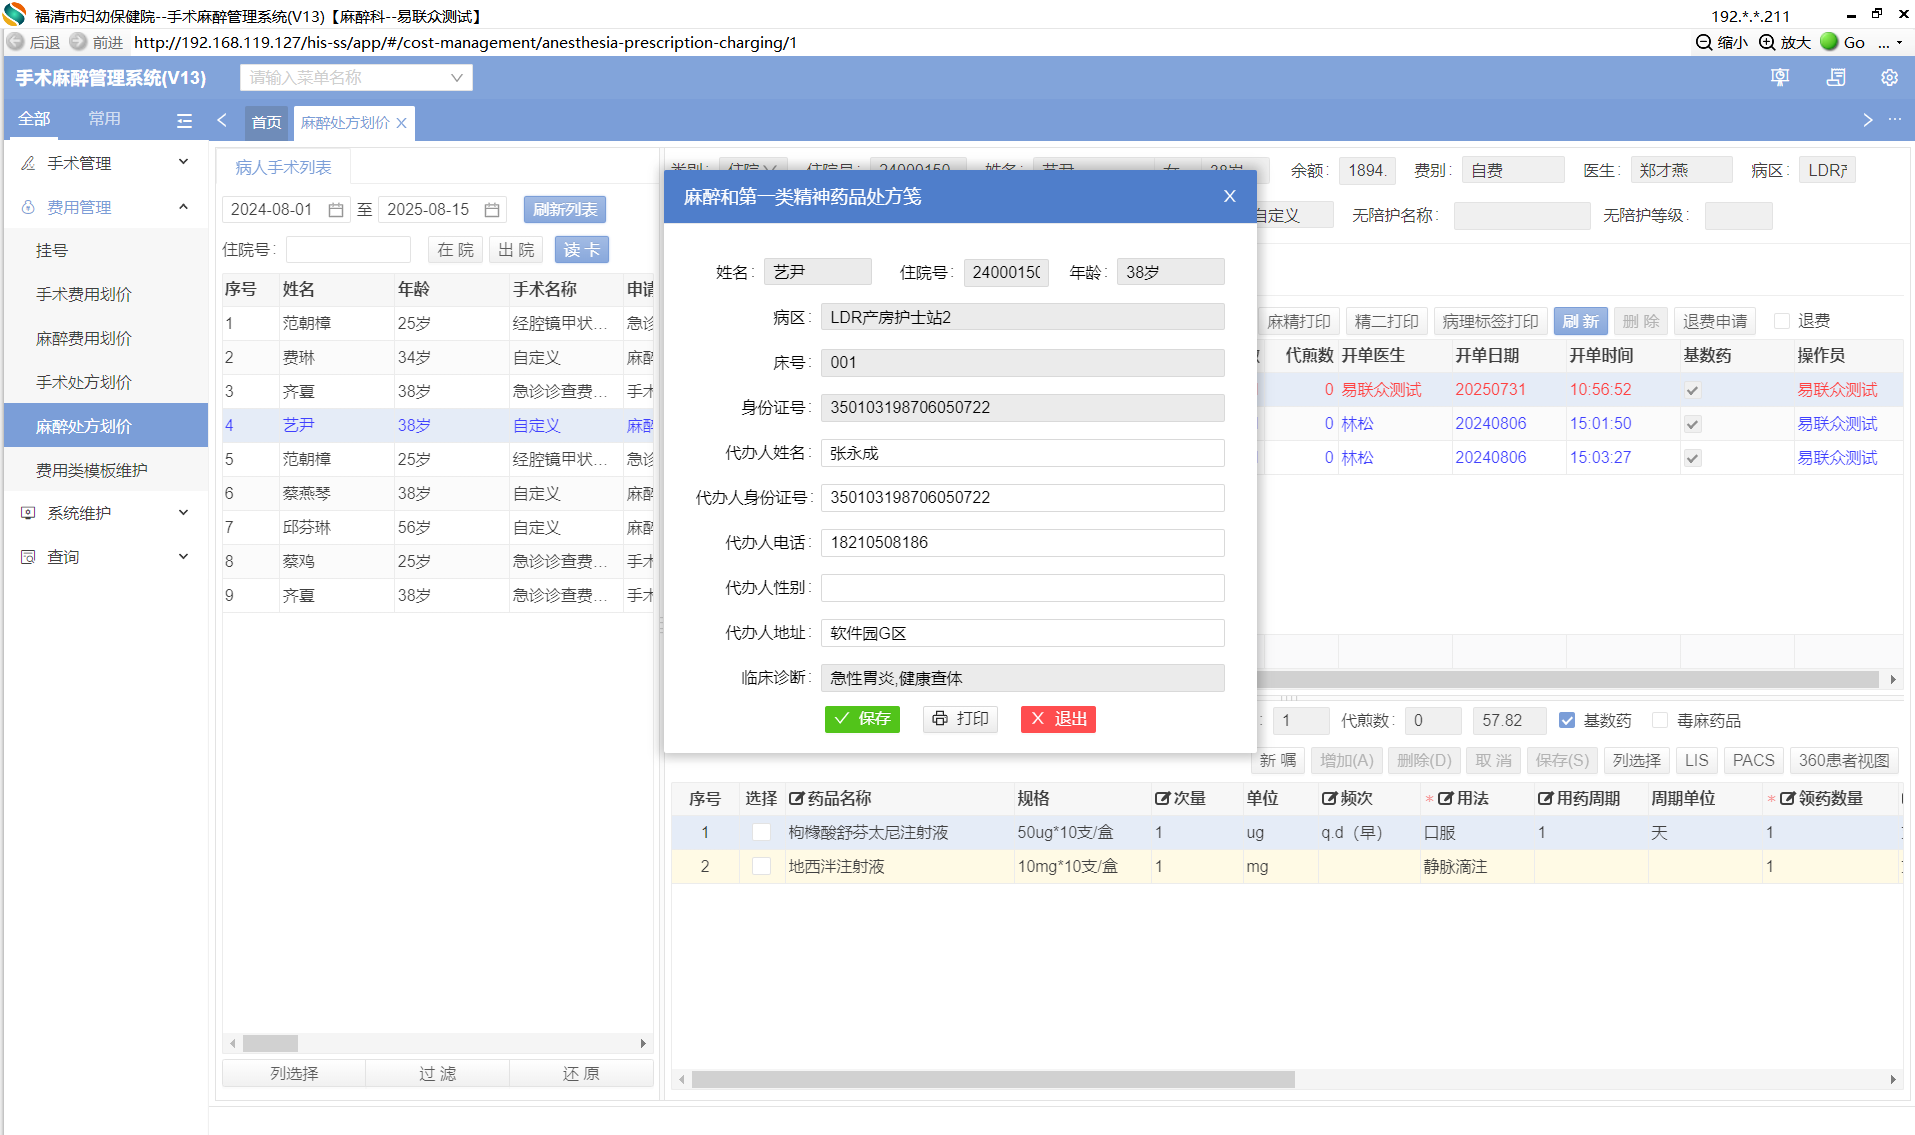Click the zoom-in magnifier icon

click(1767, 42)
